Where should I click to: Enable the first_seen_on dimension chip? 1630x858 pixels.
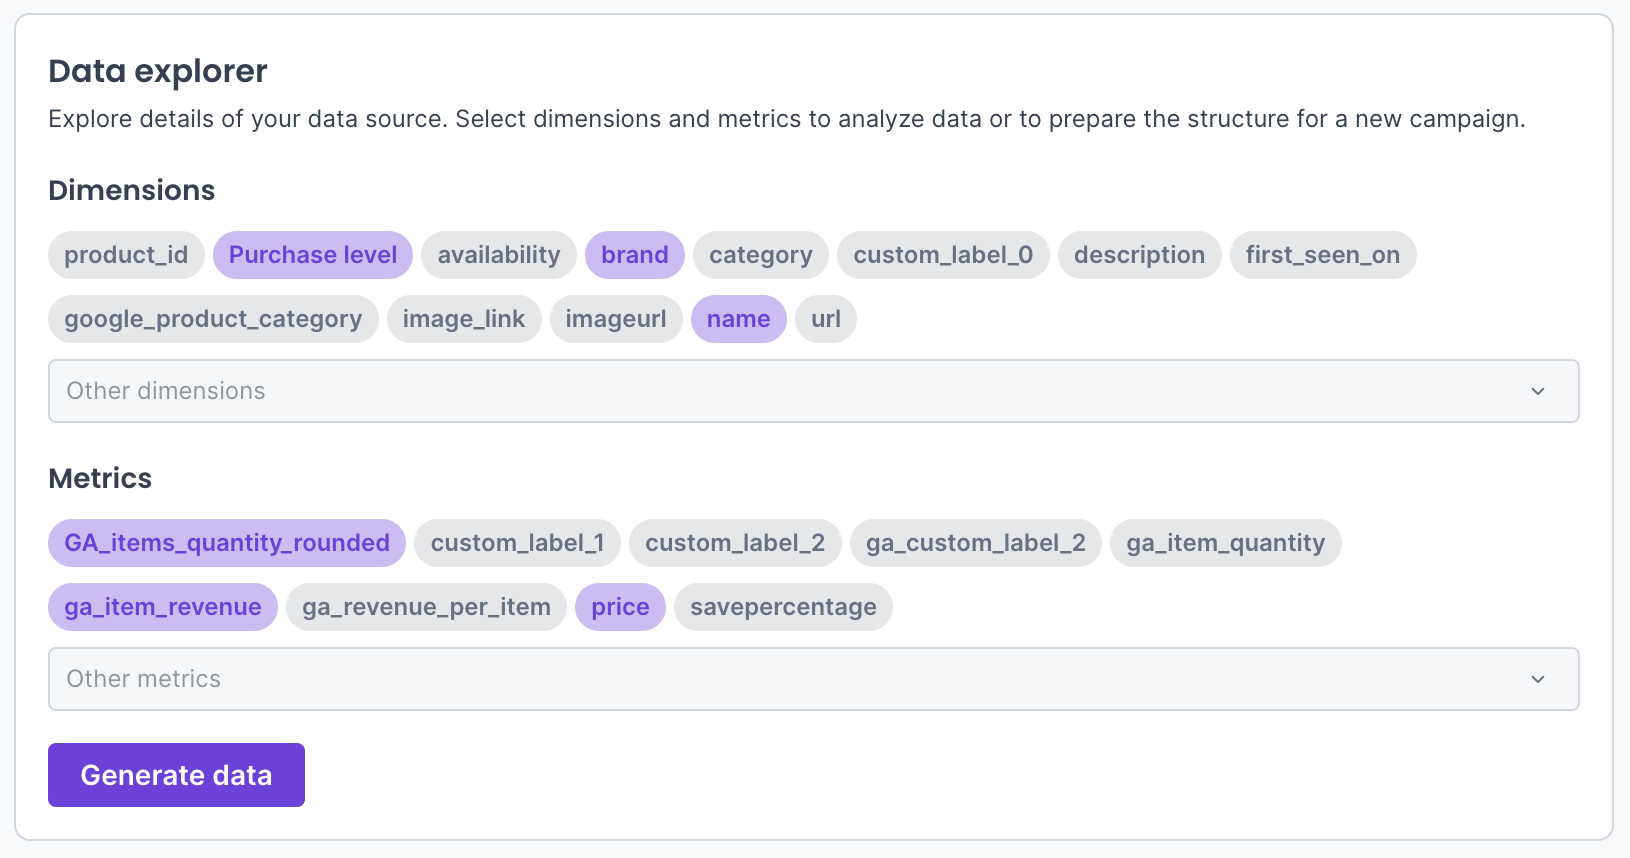(x=1322, y=255)
